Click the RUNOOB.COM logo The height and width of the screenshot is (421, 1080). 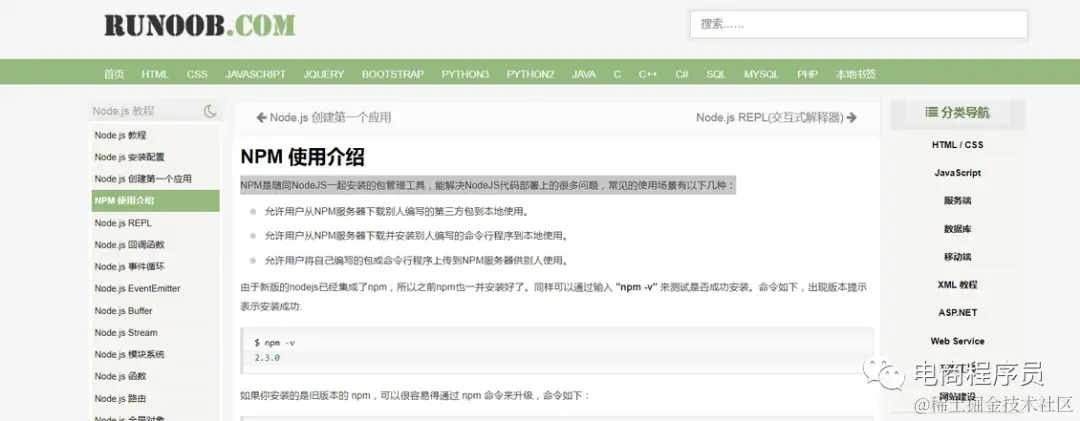pos(200,26)
